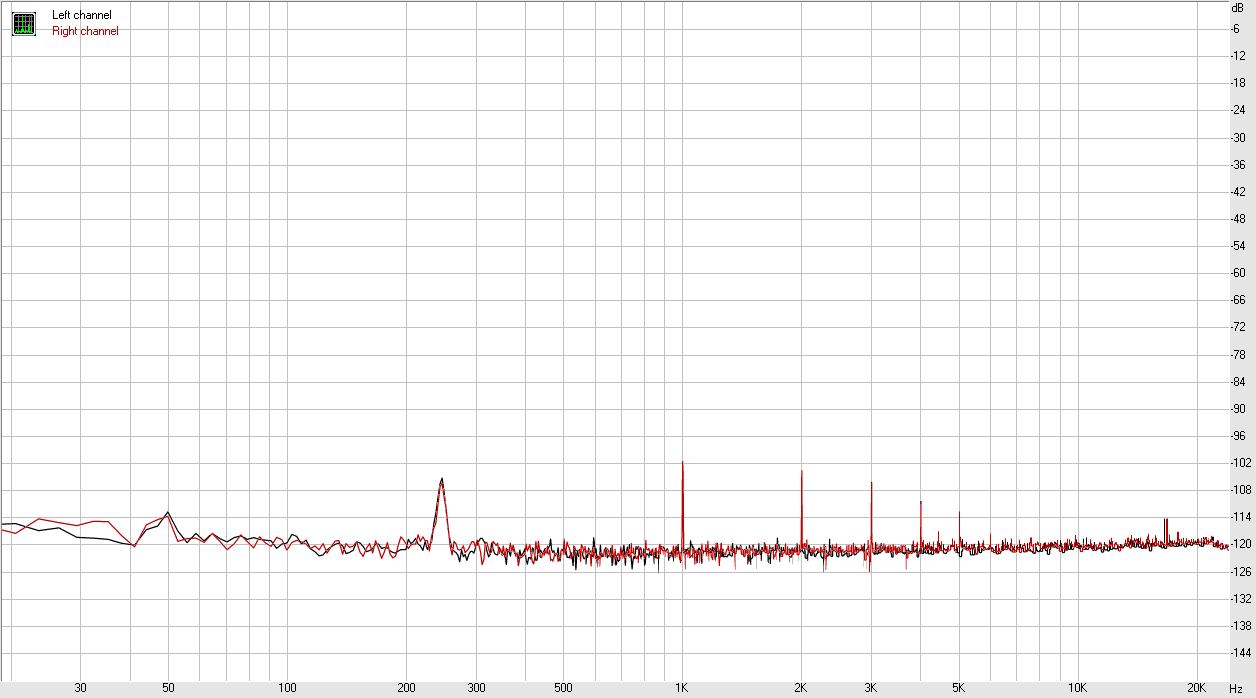This screenshot has height=698, width=1256.
Task: Click the '2K' frequency axis label
Action: point(800,688)
